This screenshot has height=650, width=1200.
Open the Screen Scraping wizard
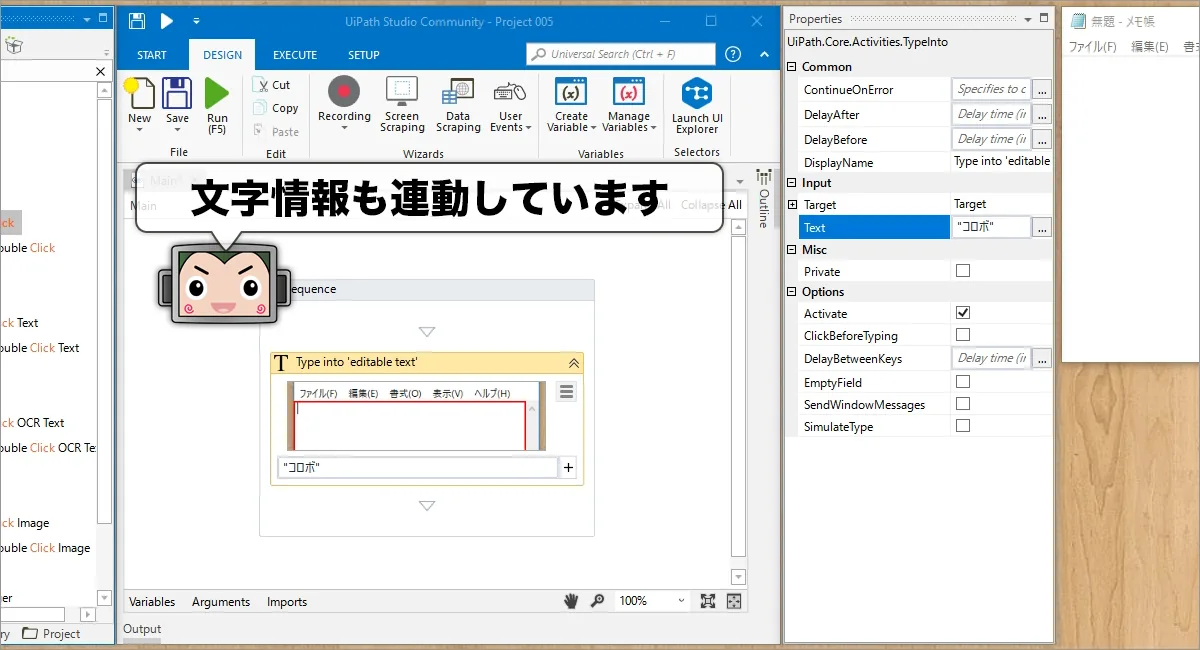point(402,105)
